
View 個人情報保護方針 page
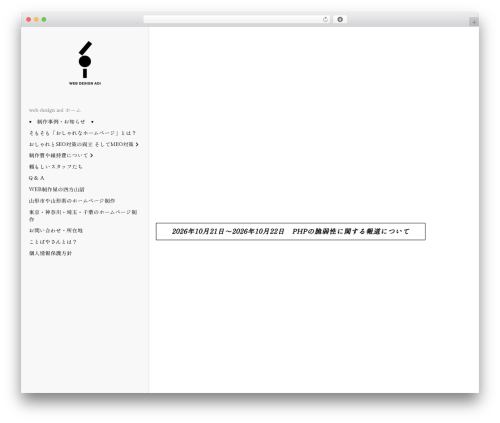pos(50,253)
